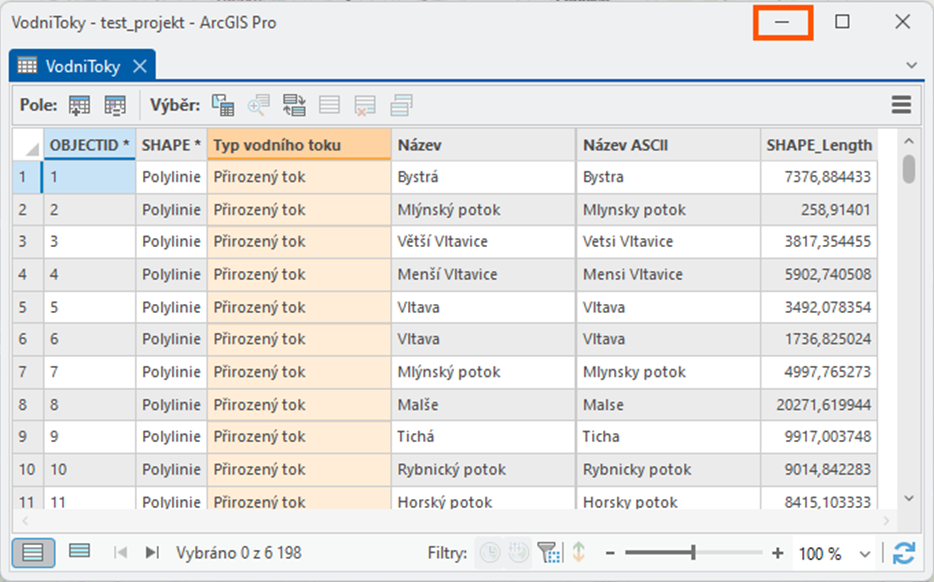Click the length value 9917,003748
934x582 pixels.
pyautogui.click(x=819, y=437)
